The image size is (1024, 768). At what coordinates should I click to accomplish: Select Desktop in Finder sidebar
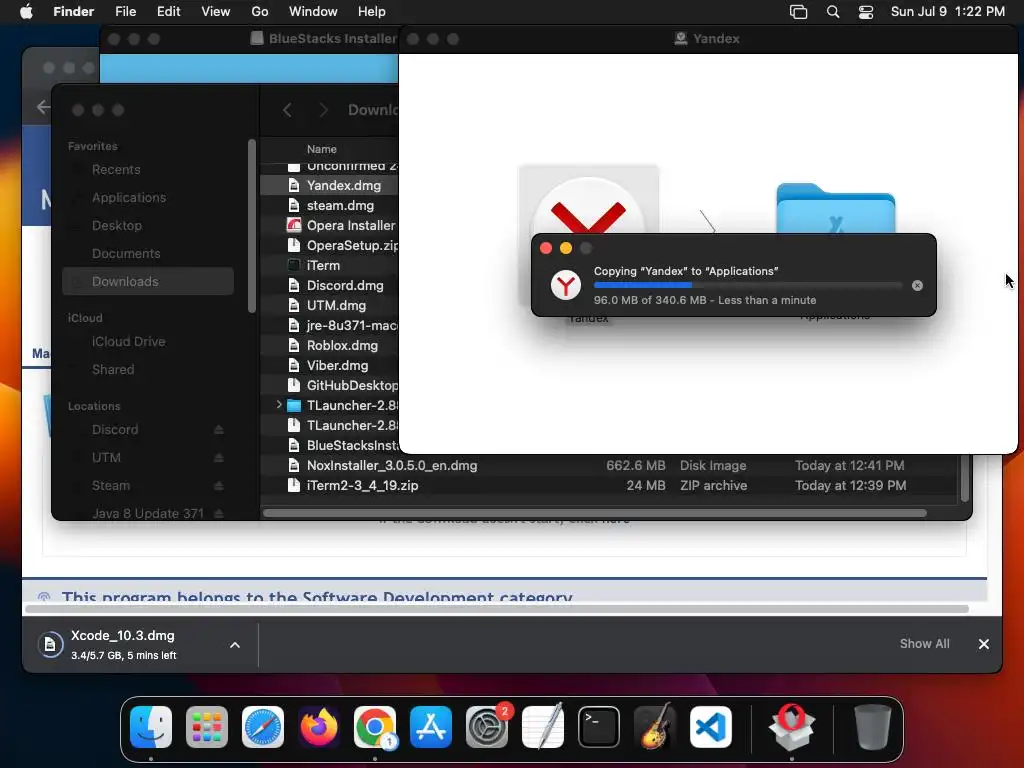117,225
